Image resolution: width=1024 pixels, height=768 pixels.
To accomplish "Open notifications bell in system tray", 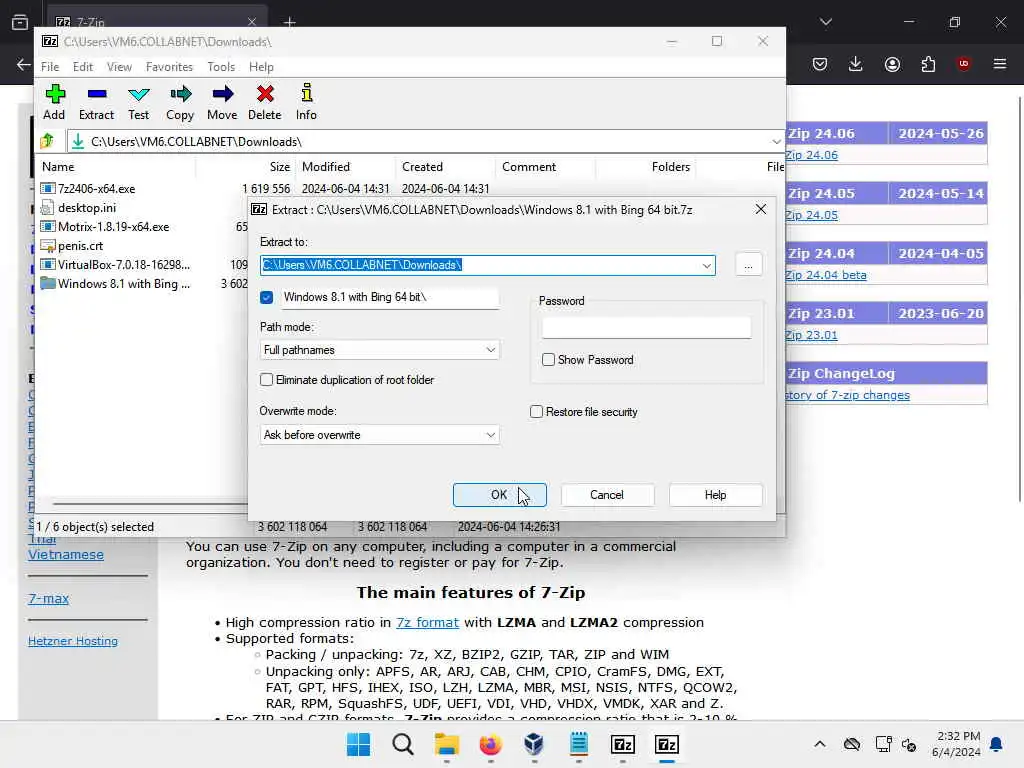I will (x=996, y=744).
